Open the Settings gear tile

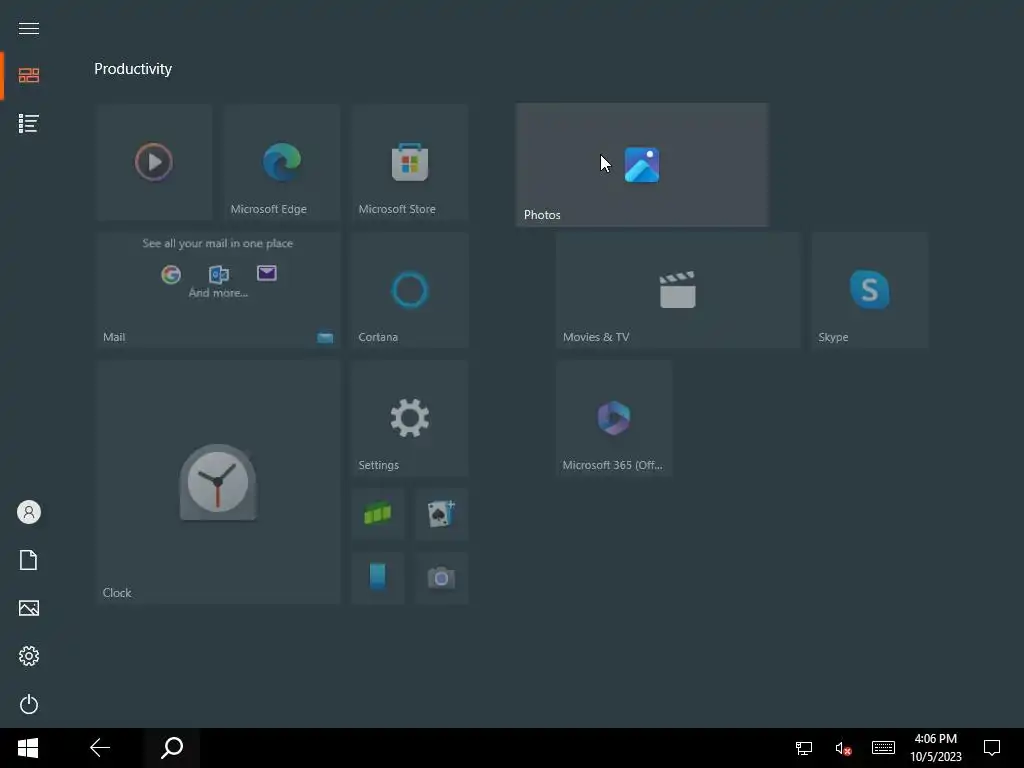tap(409, 418)
